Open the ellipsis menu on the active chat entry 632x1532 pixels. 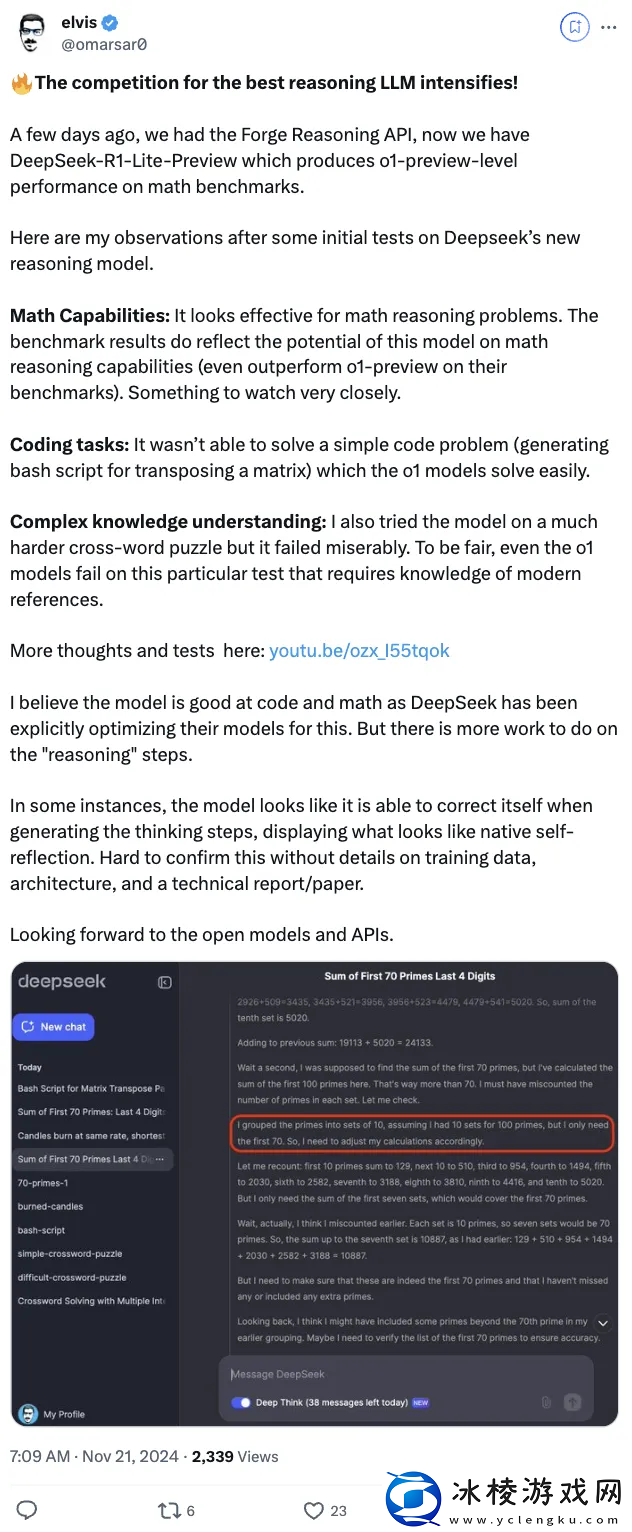pyautogui.click(x=160, y=1159)
